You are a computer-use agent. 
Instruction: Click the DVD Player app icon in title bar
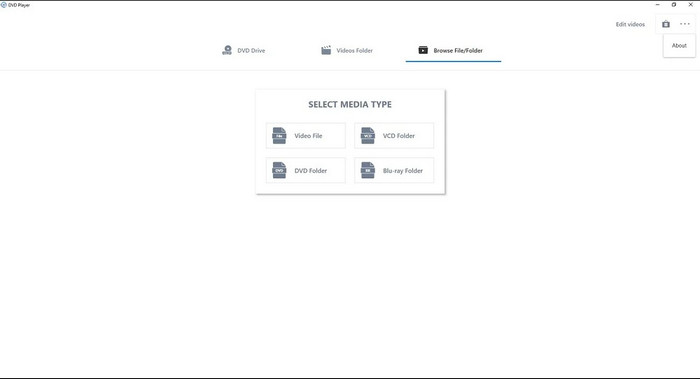click(x=4, y=5)
